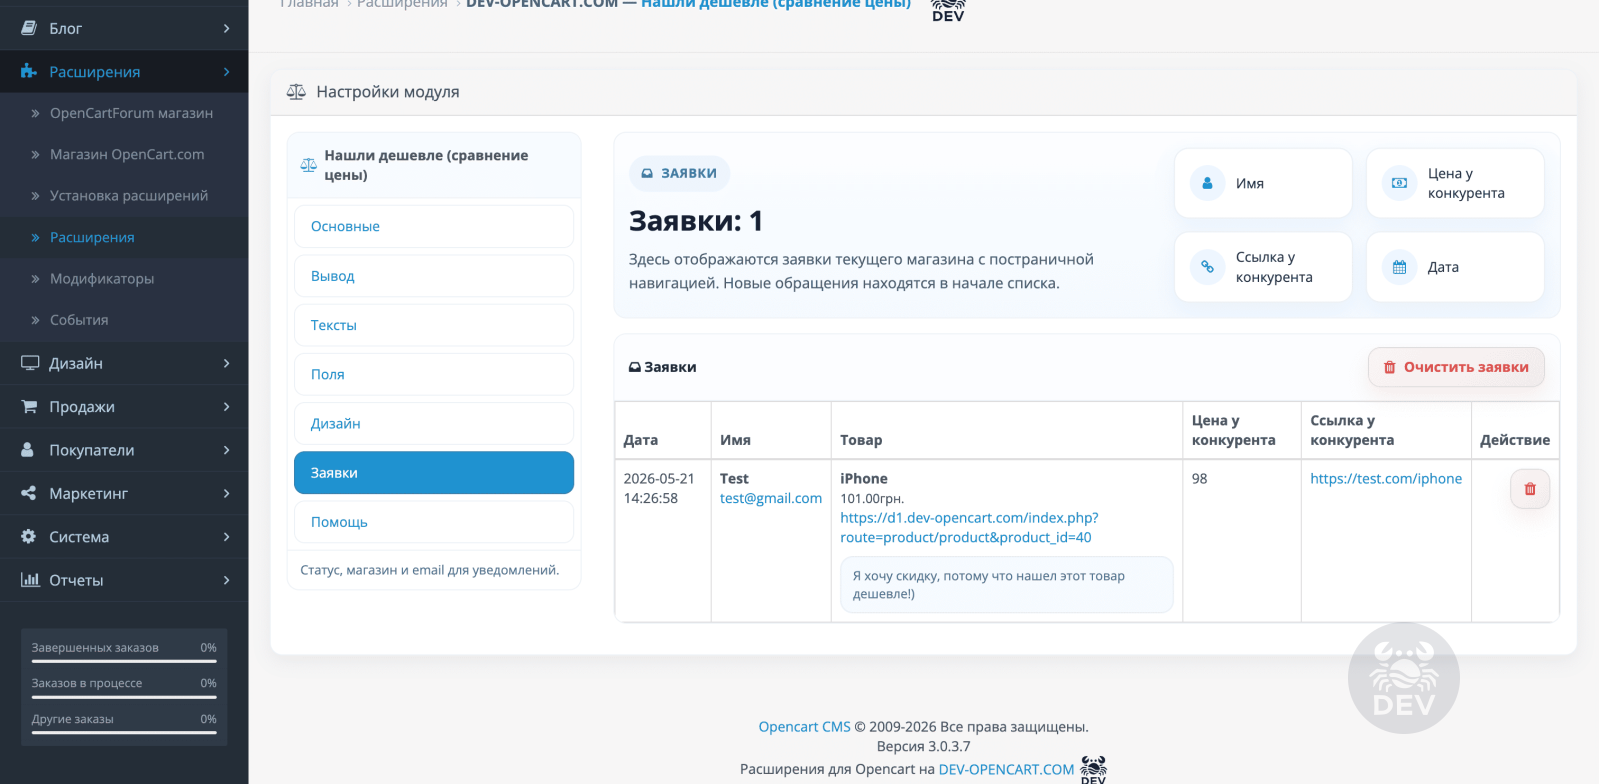
Task: Expand the Маркетинг sidebar chevron
Action: (227, 493)
